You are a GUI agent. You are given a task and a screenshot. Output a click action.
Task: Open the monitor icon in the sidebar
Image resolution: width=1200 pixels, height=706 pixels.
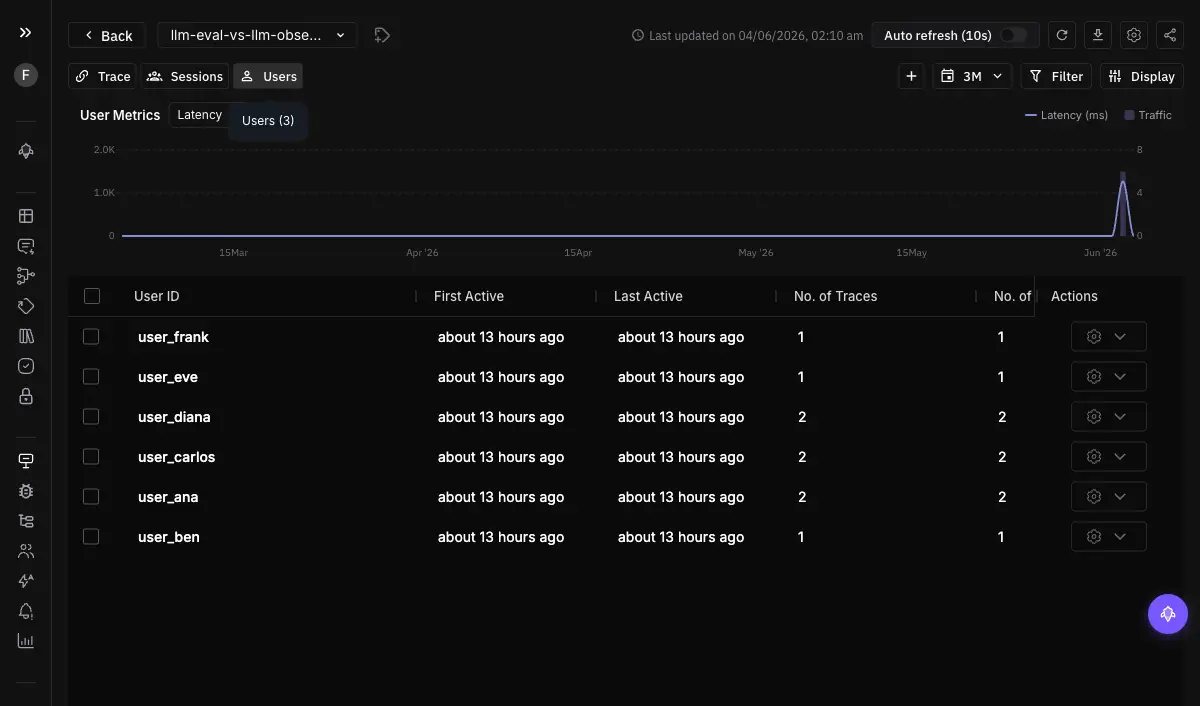pyautogui.click(x=26, y=461)
